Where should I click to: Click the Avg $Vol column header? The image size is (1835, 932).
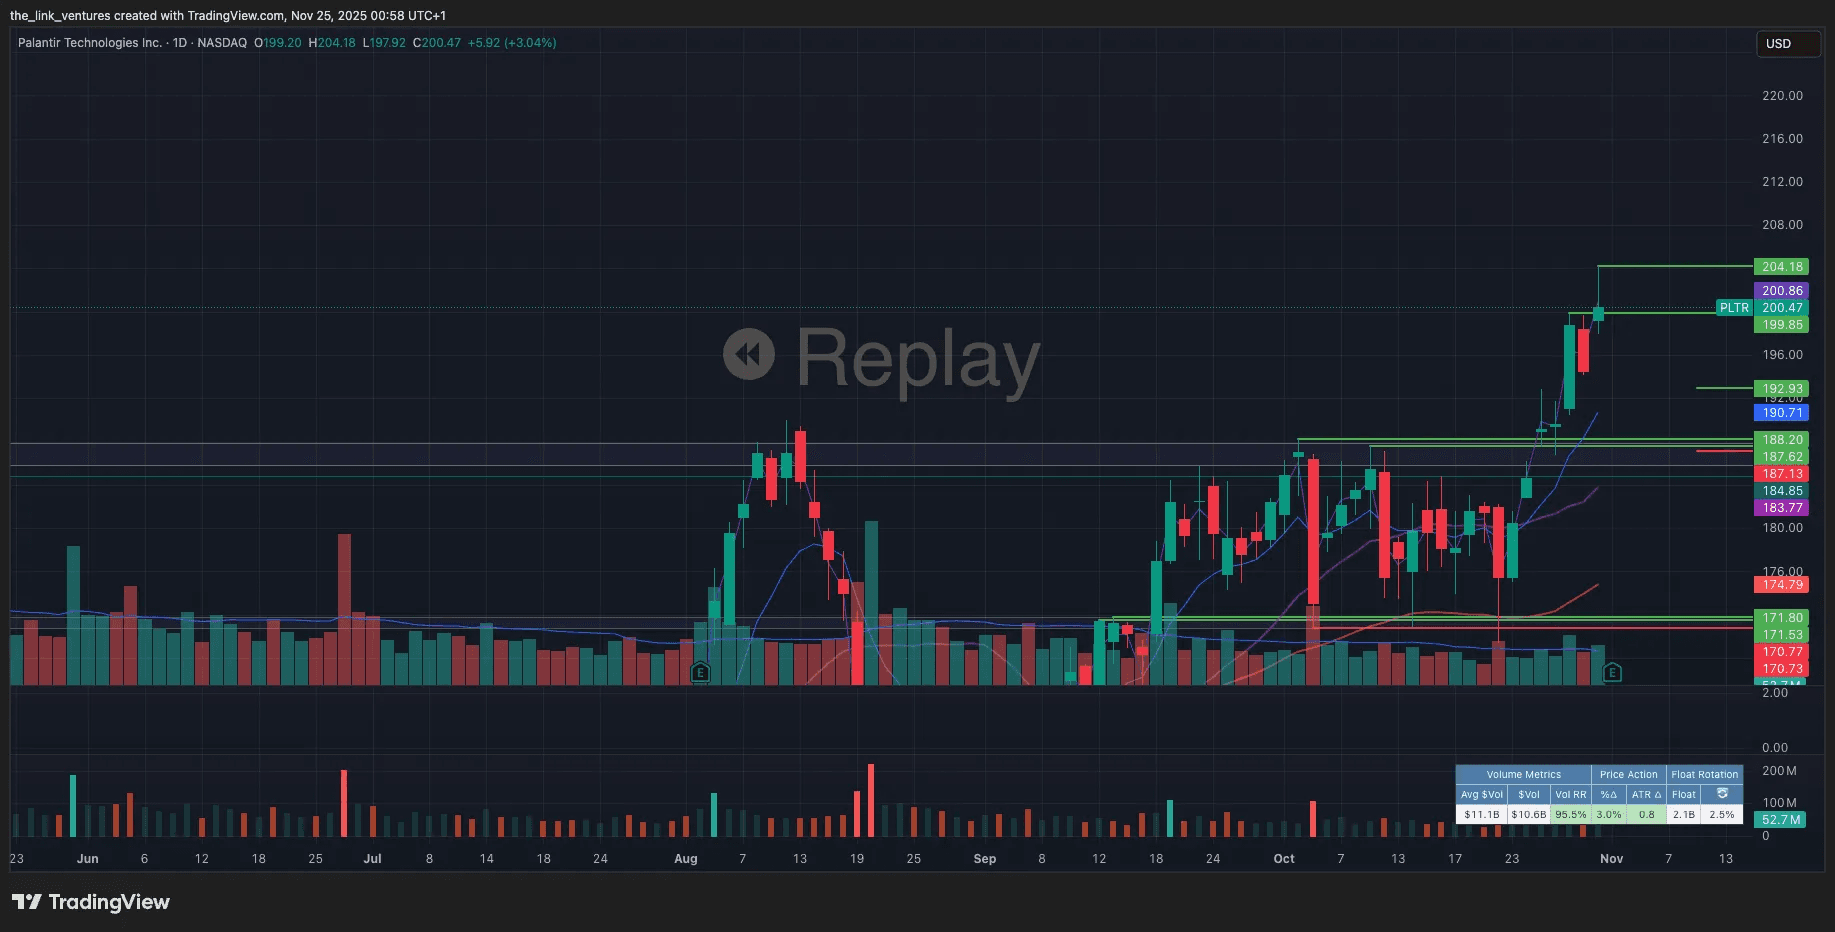tap(1481, 795)
